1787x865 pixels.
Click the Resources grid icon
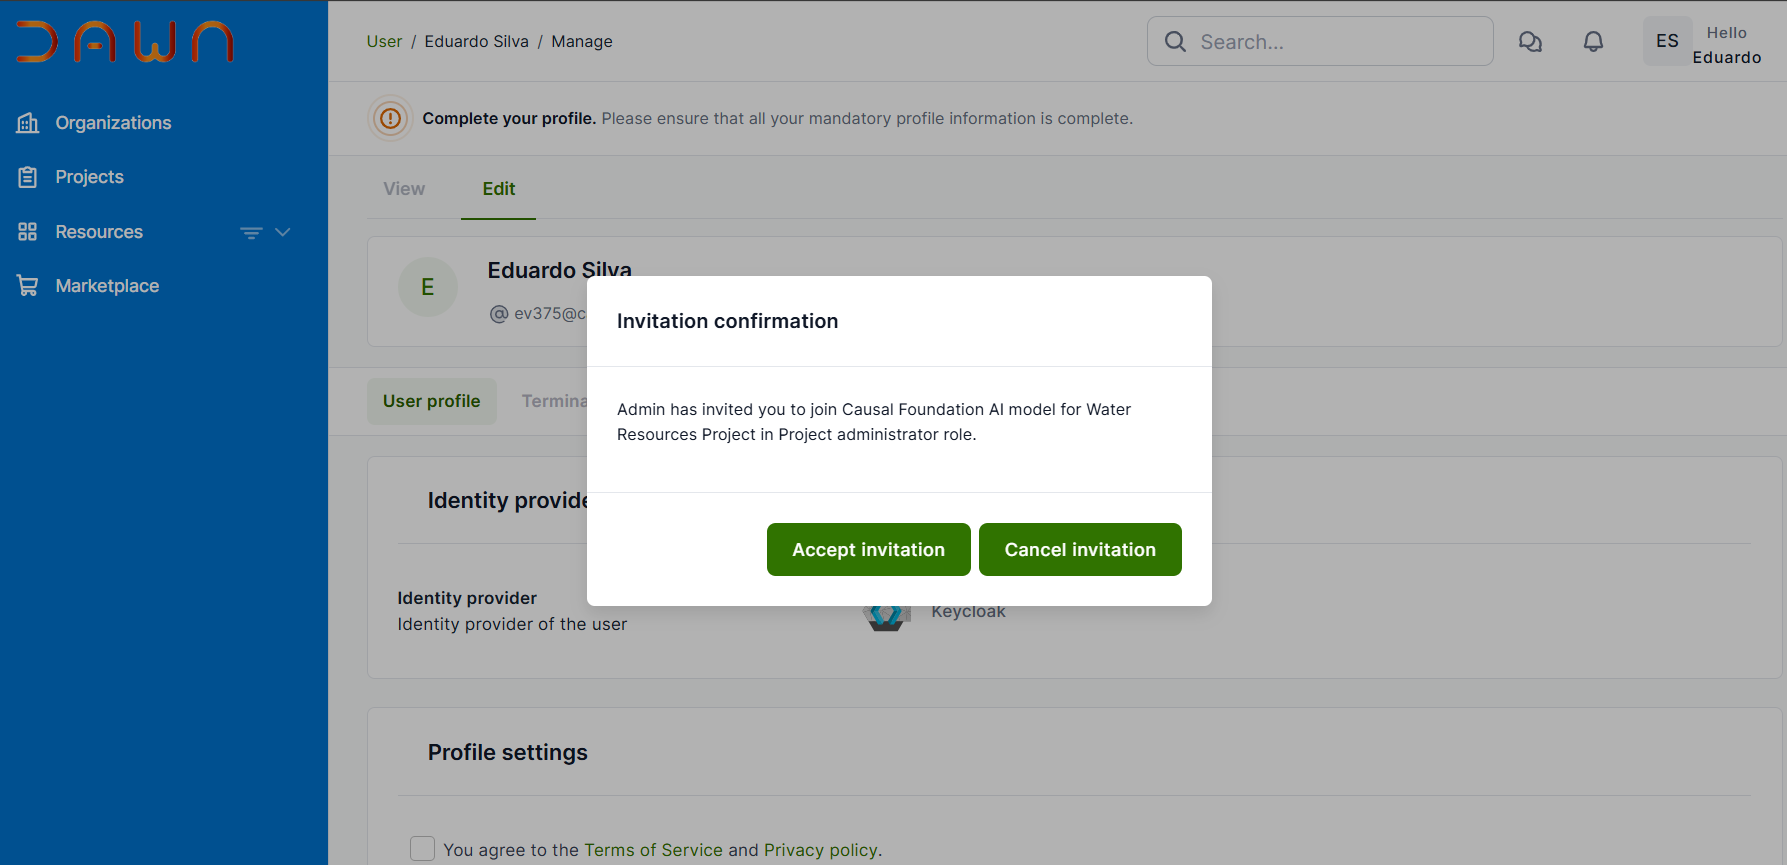click(x=28, y=232)
